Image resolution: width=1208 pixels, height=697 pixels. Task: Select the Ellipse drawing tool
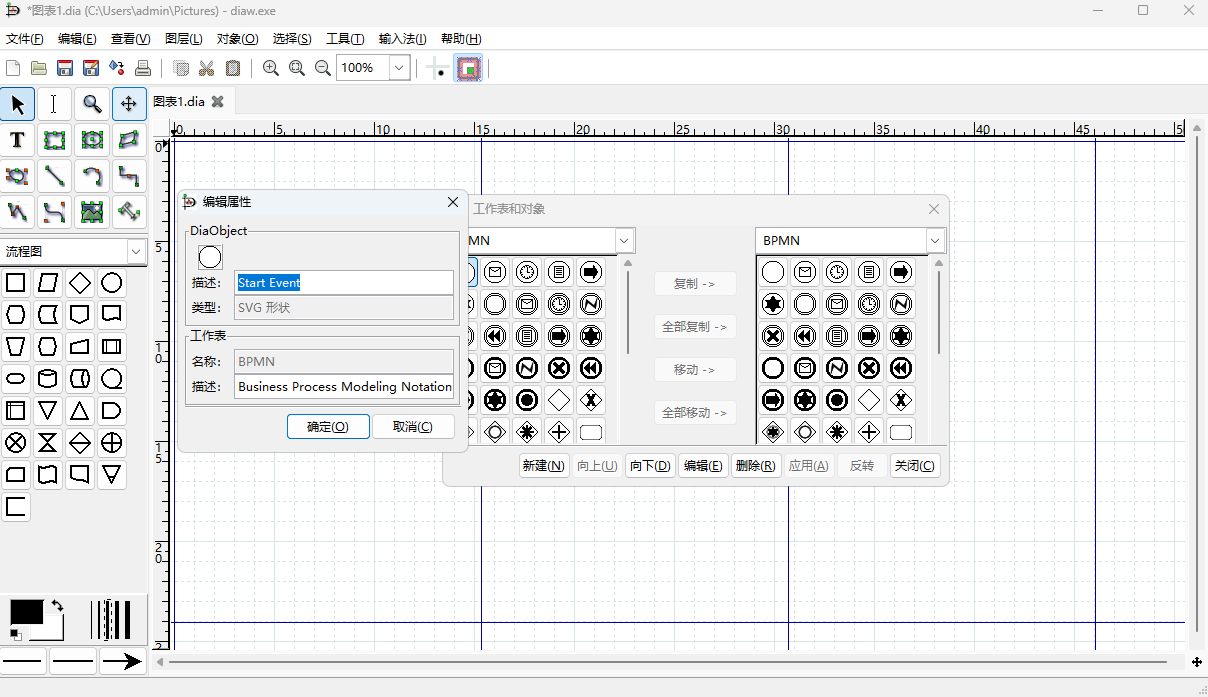tap(92, 140)
